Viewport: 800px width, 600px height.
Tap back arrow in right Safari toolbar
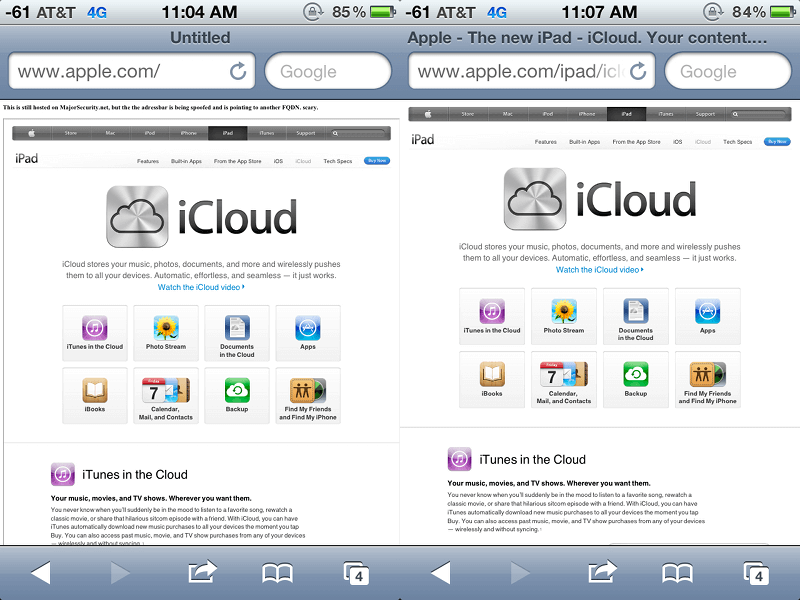(x=440, y=572)
